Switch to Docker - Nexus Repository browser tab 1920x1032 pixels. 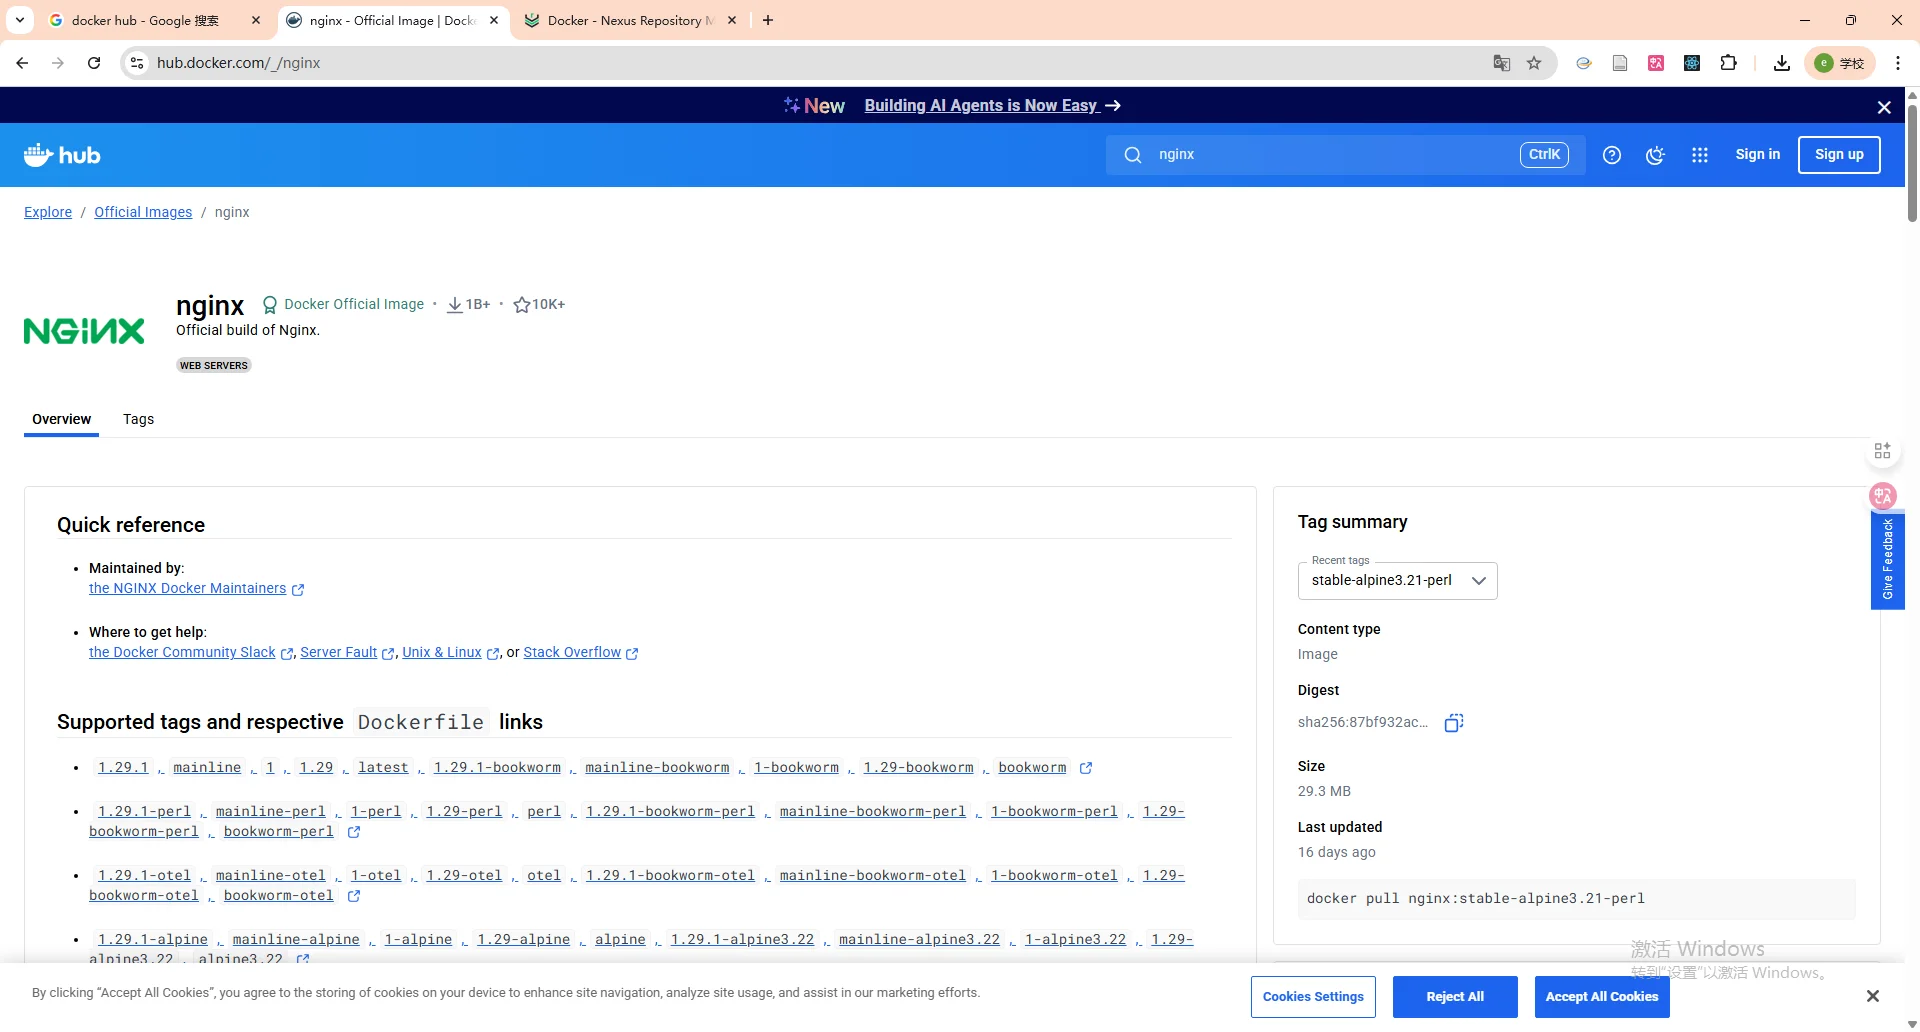[x=630, y=20]
